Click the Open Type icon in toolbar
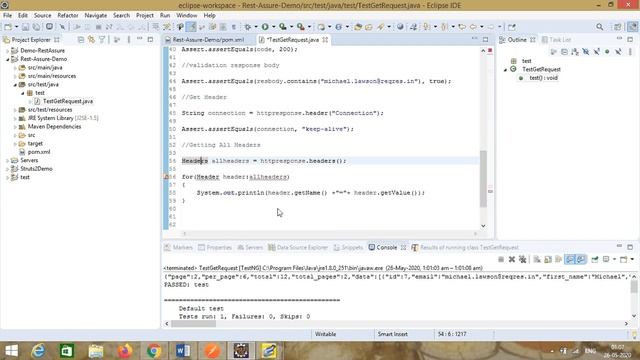Image resolution: width=640 pixels, height=360 pixels. click(x=358, y=27)
